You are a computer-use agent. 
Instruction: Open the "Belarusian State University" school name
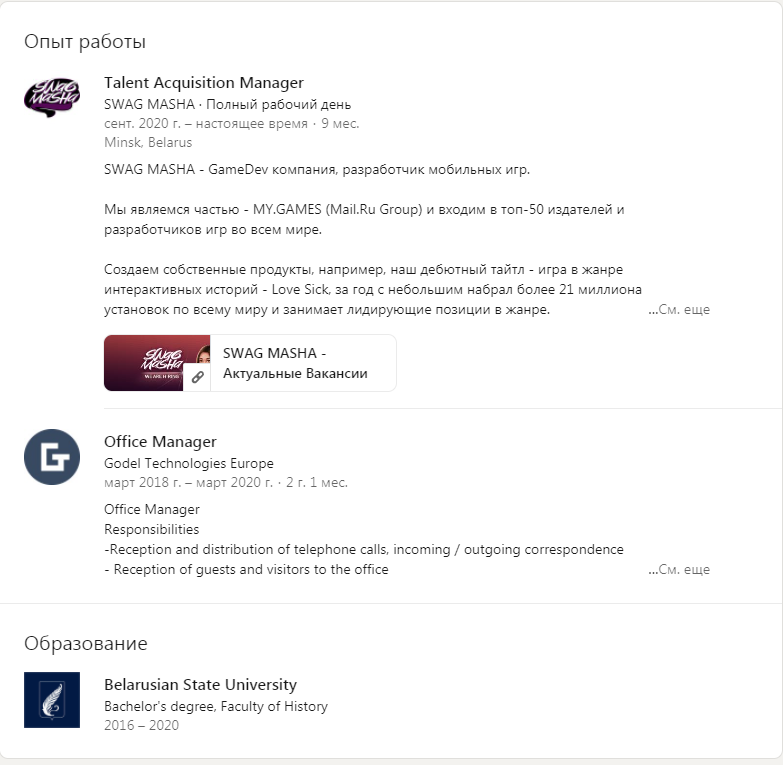(200, 685)
